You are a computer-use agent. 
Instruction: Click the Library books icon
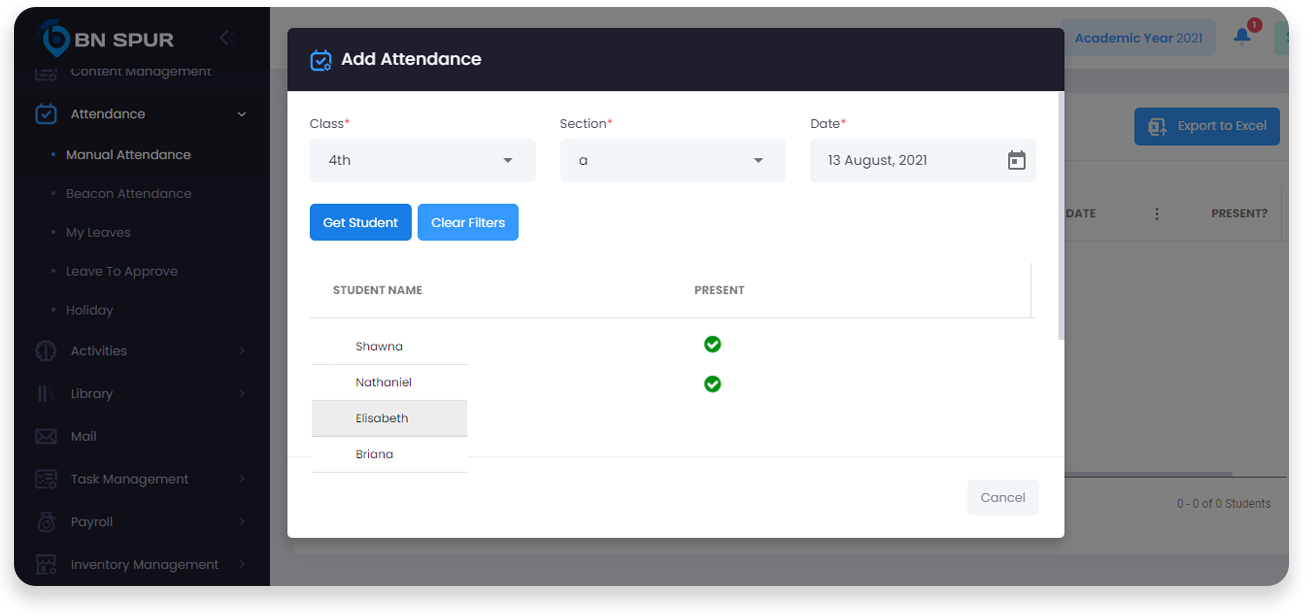point(46,394)
